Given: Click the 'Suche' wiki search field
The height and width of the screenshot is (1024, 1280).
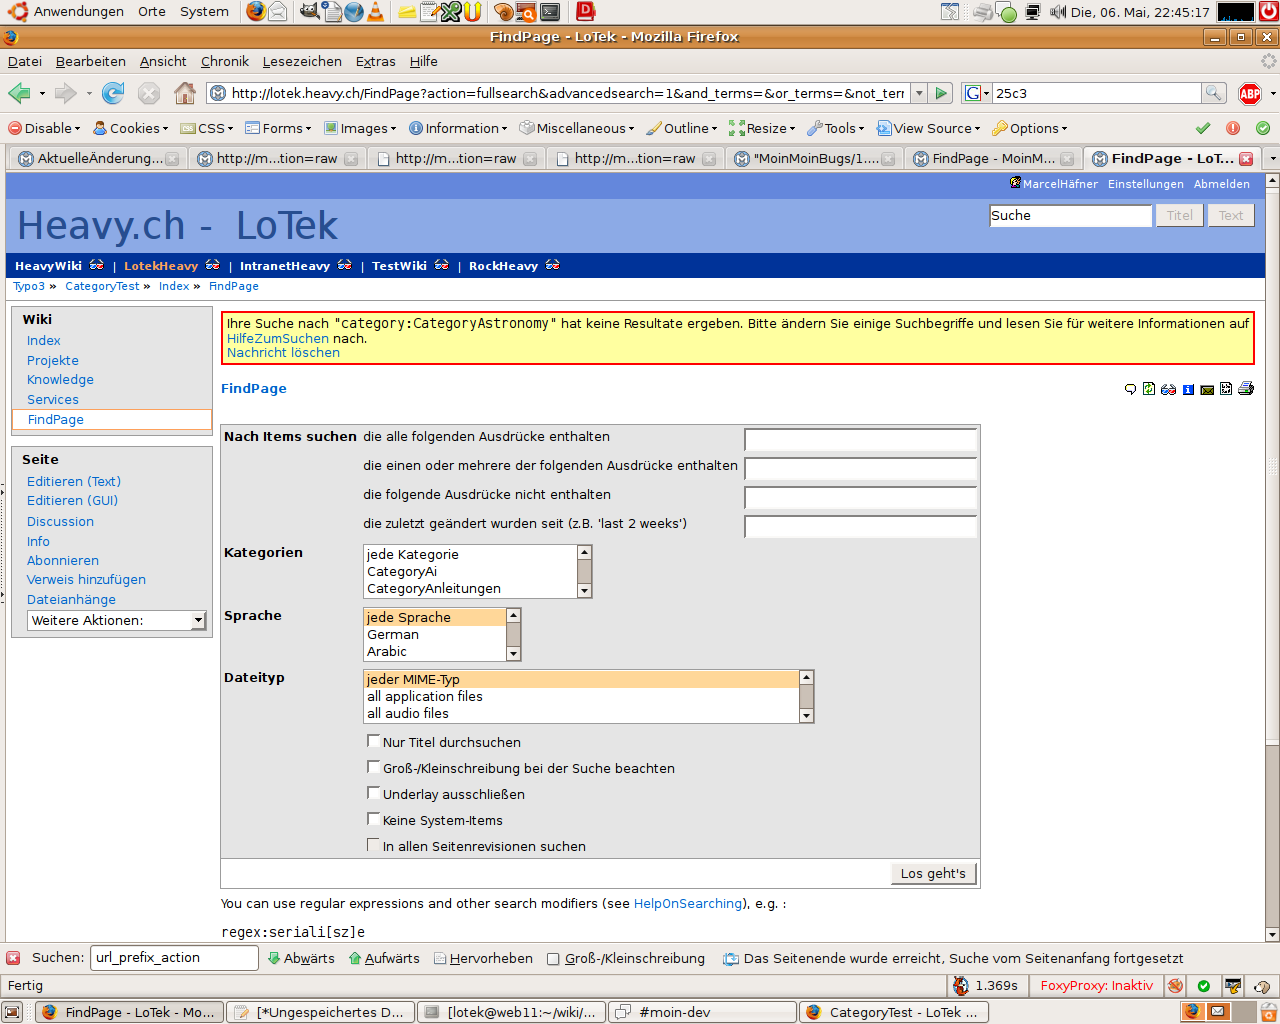Looking at the screenshot, I should [x=1070, y=215].
